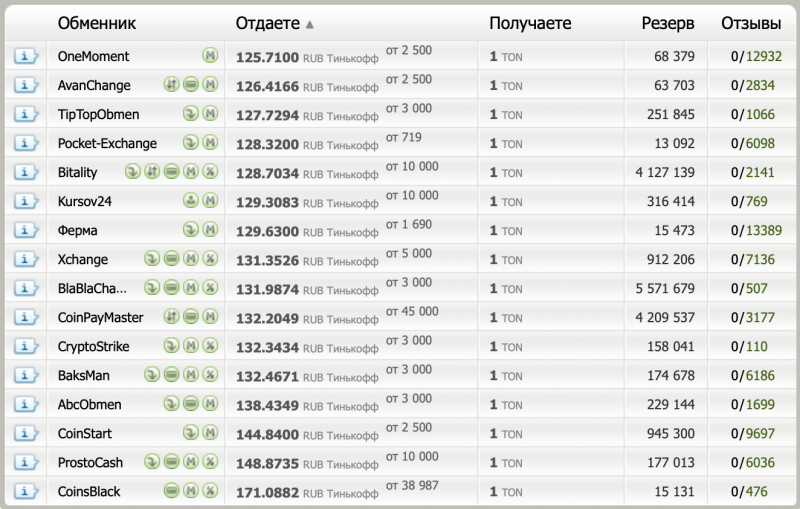
Task: Click minimum amount от 45 000
Action: click(412, 312)
